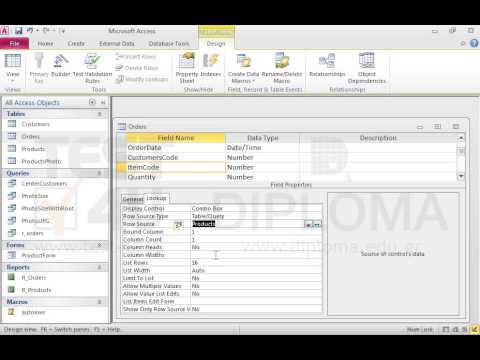Open the Indexes dialog
The width and height of the screenshot is (480, 360).
(x=211, y=66)
